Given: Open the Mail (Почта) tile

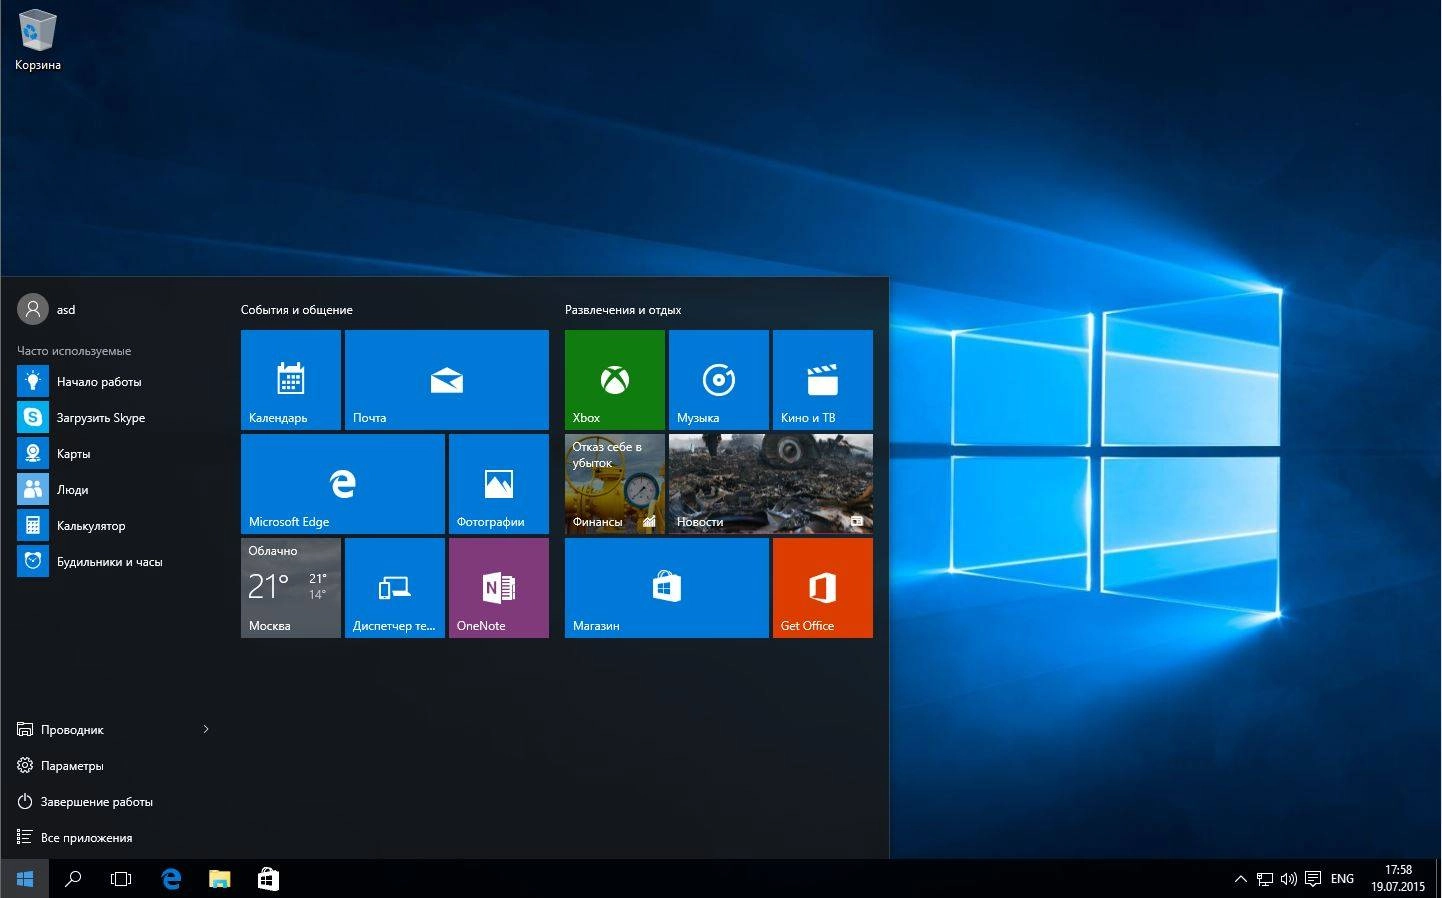Looking at the screenshot, I should (447, 380).
